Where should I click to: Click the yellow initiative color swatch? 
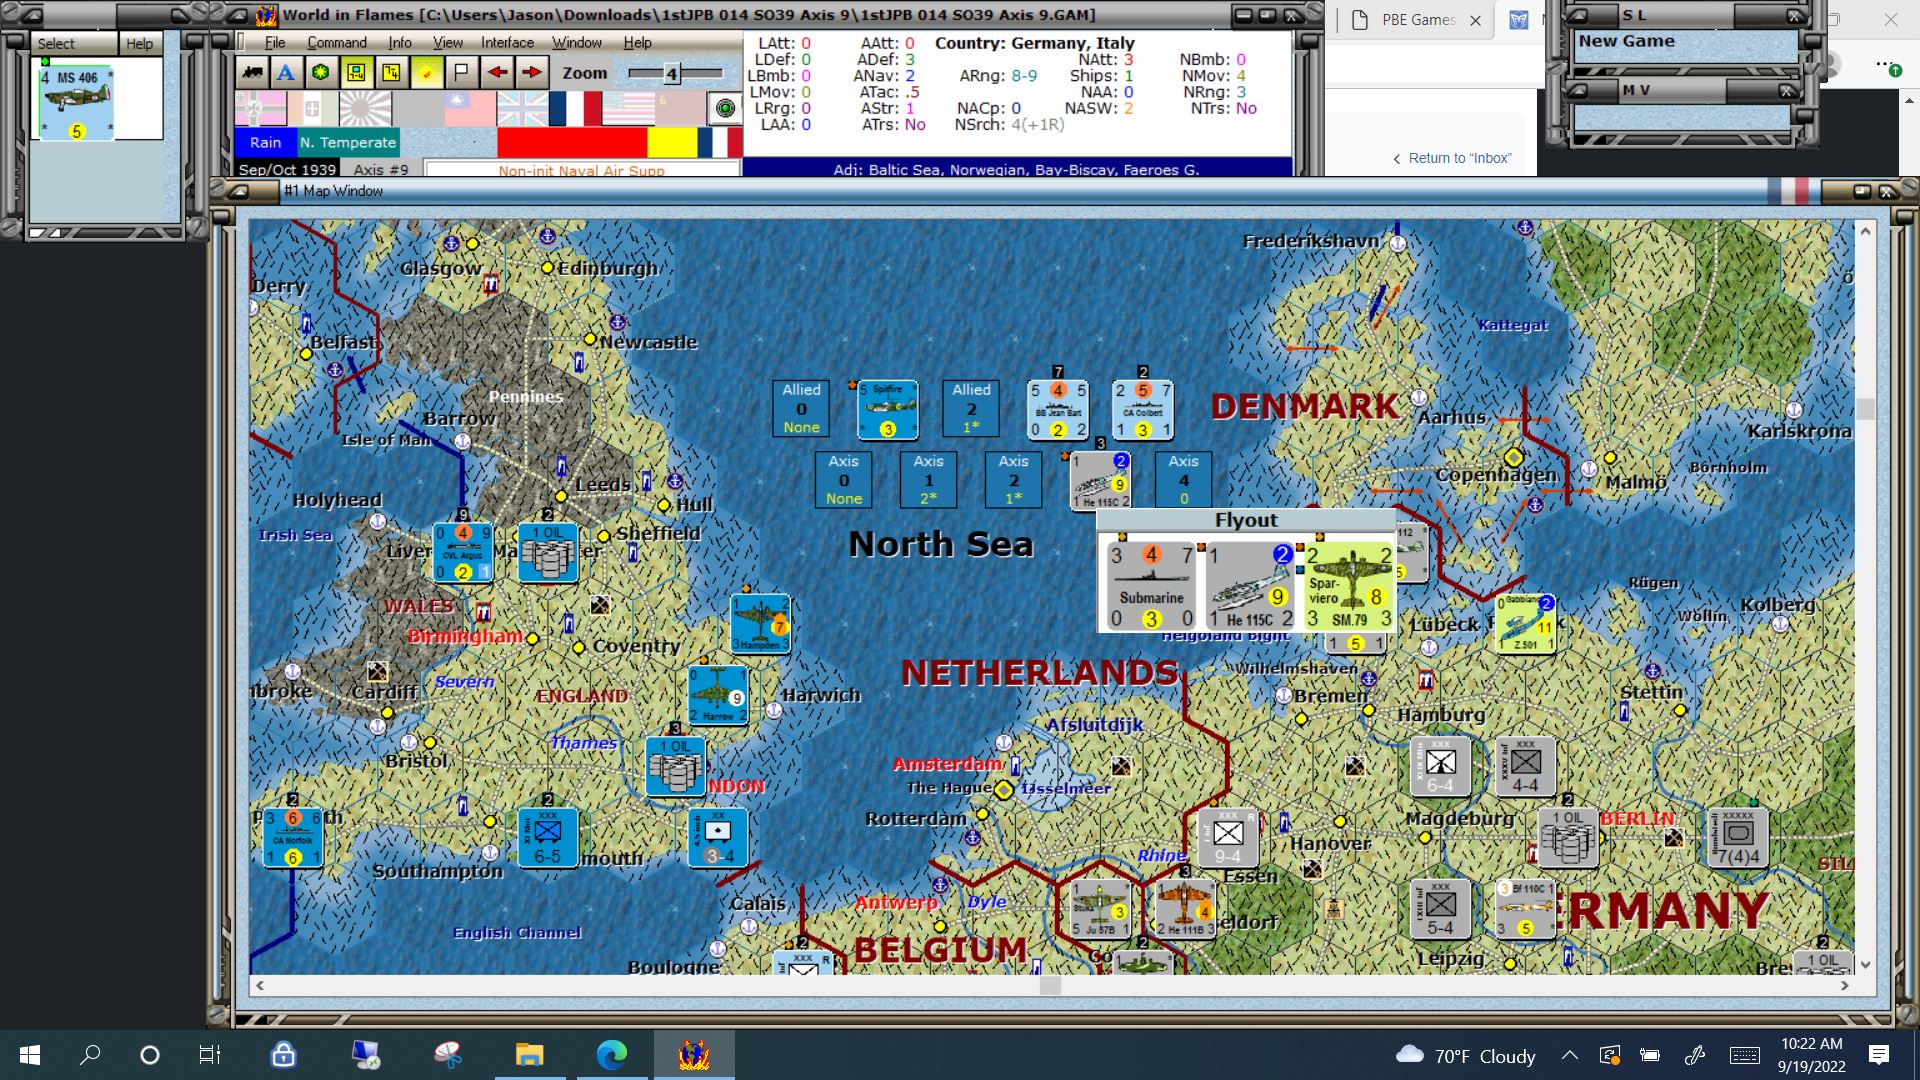click(672, 142)
